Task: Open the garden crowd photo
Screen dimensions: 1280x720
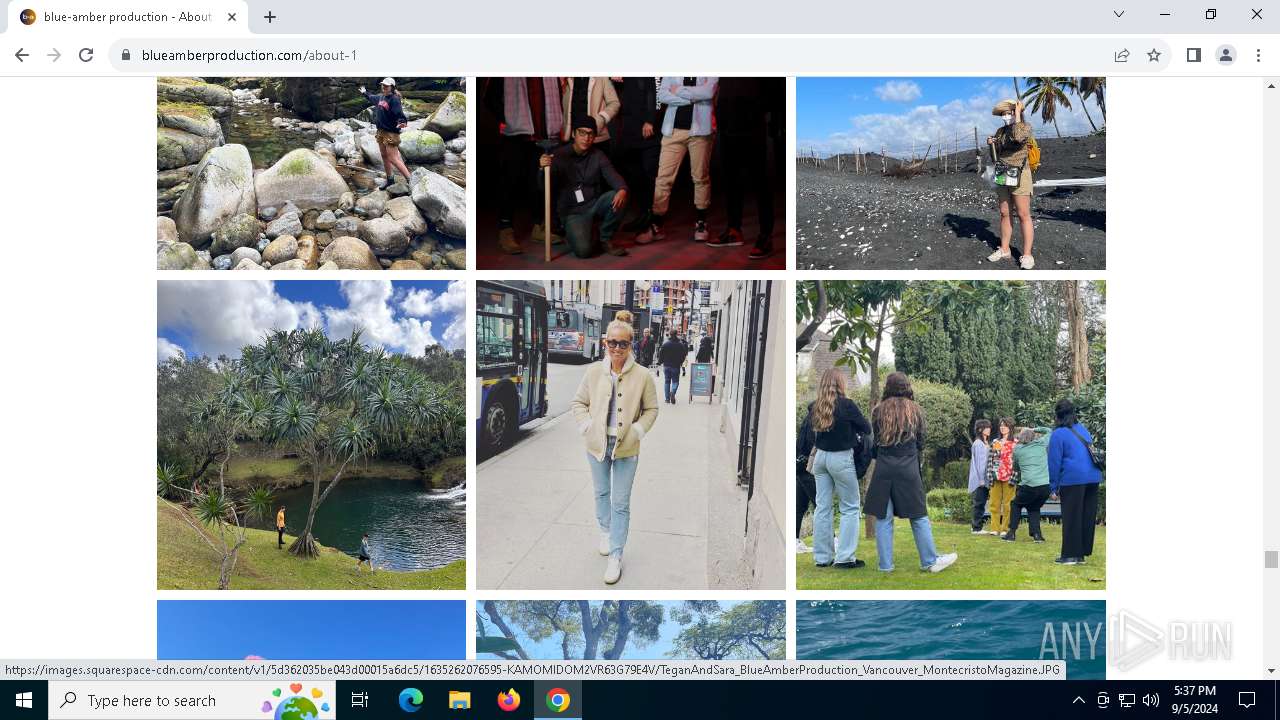Action: [951, 435]
